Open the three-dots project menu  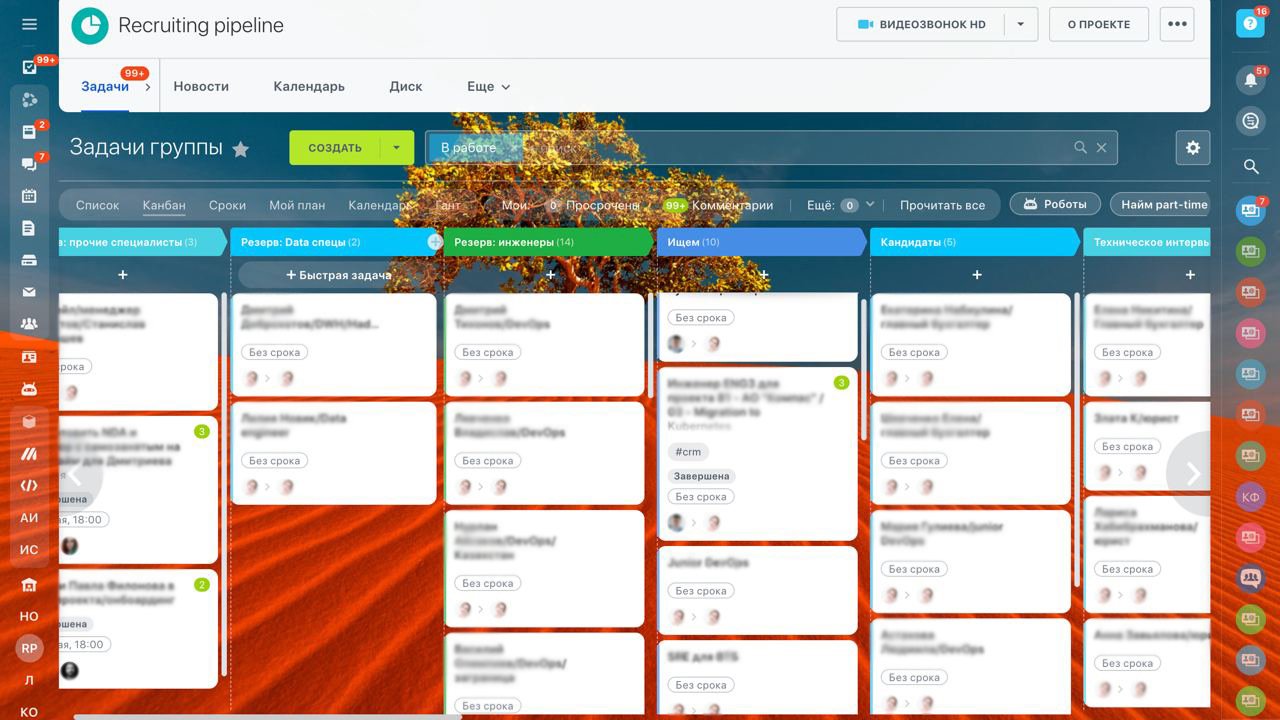pyautogui.click(x=1177, y=25)
